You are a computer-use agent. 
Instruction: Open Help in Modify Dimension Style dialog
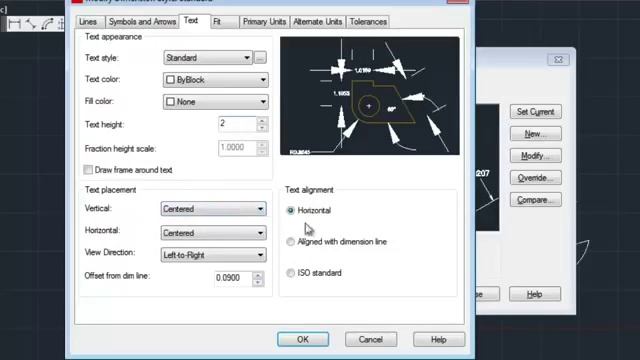tap(439, 340)
